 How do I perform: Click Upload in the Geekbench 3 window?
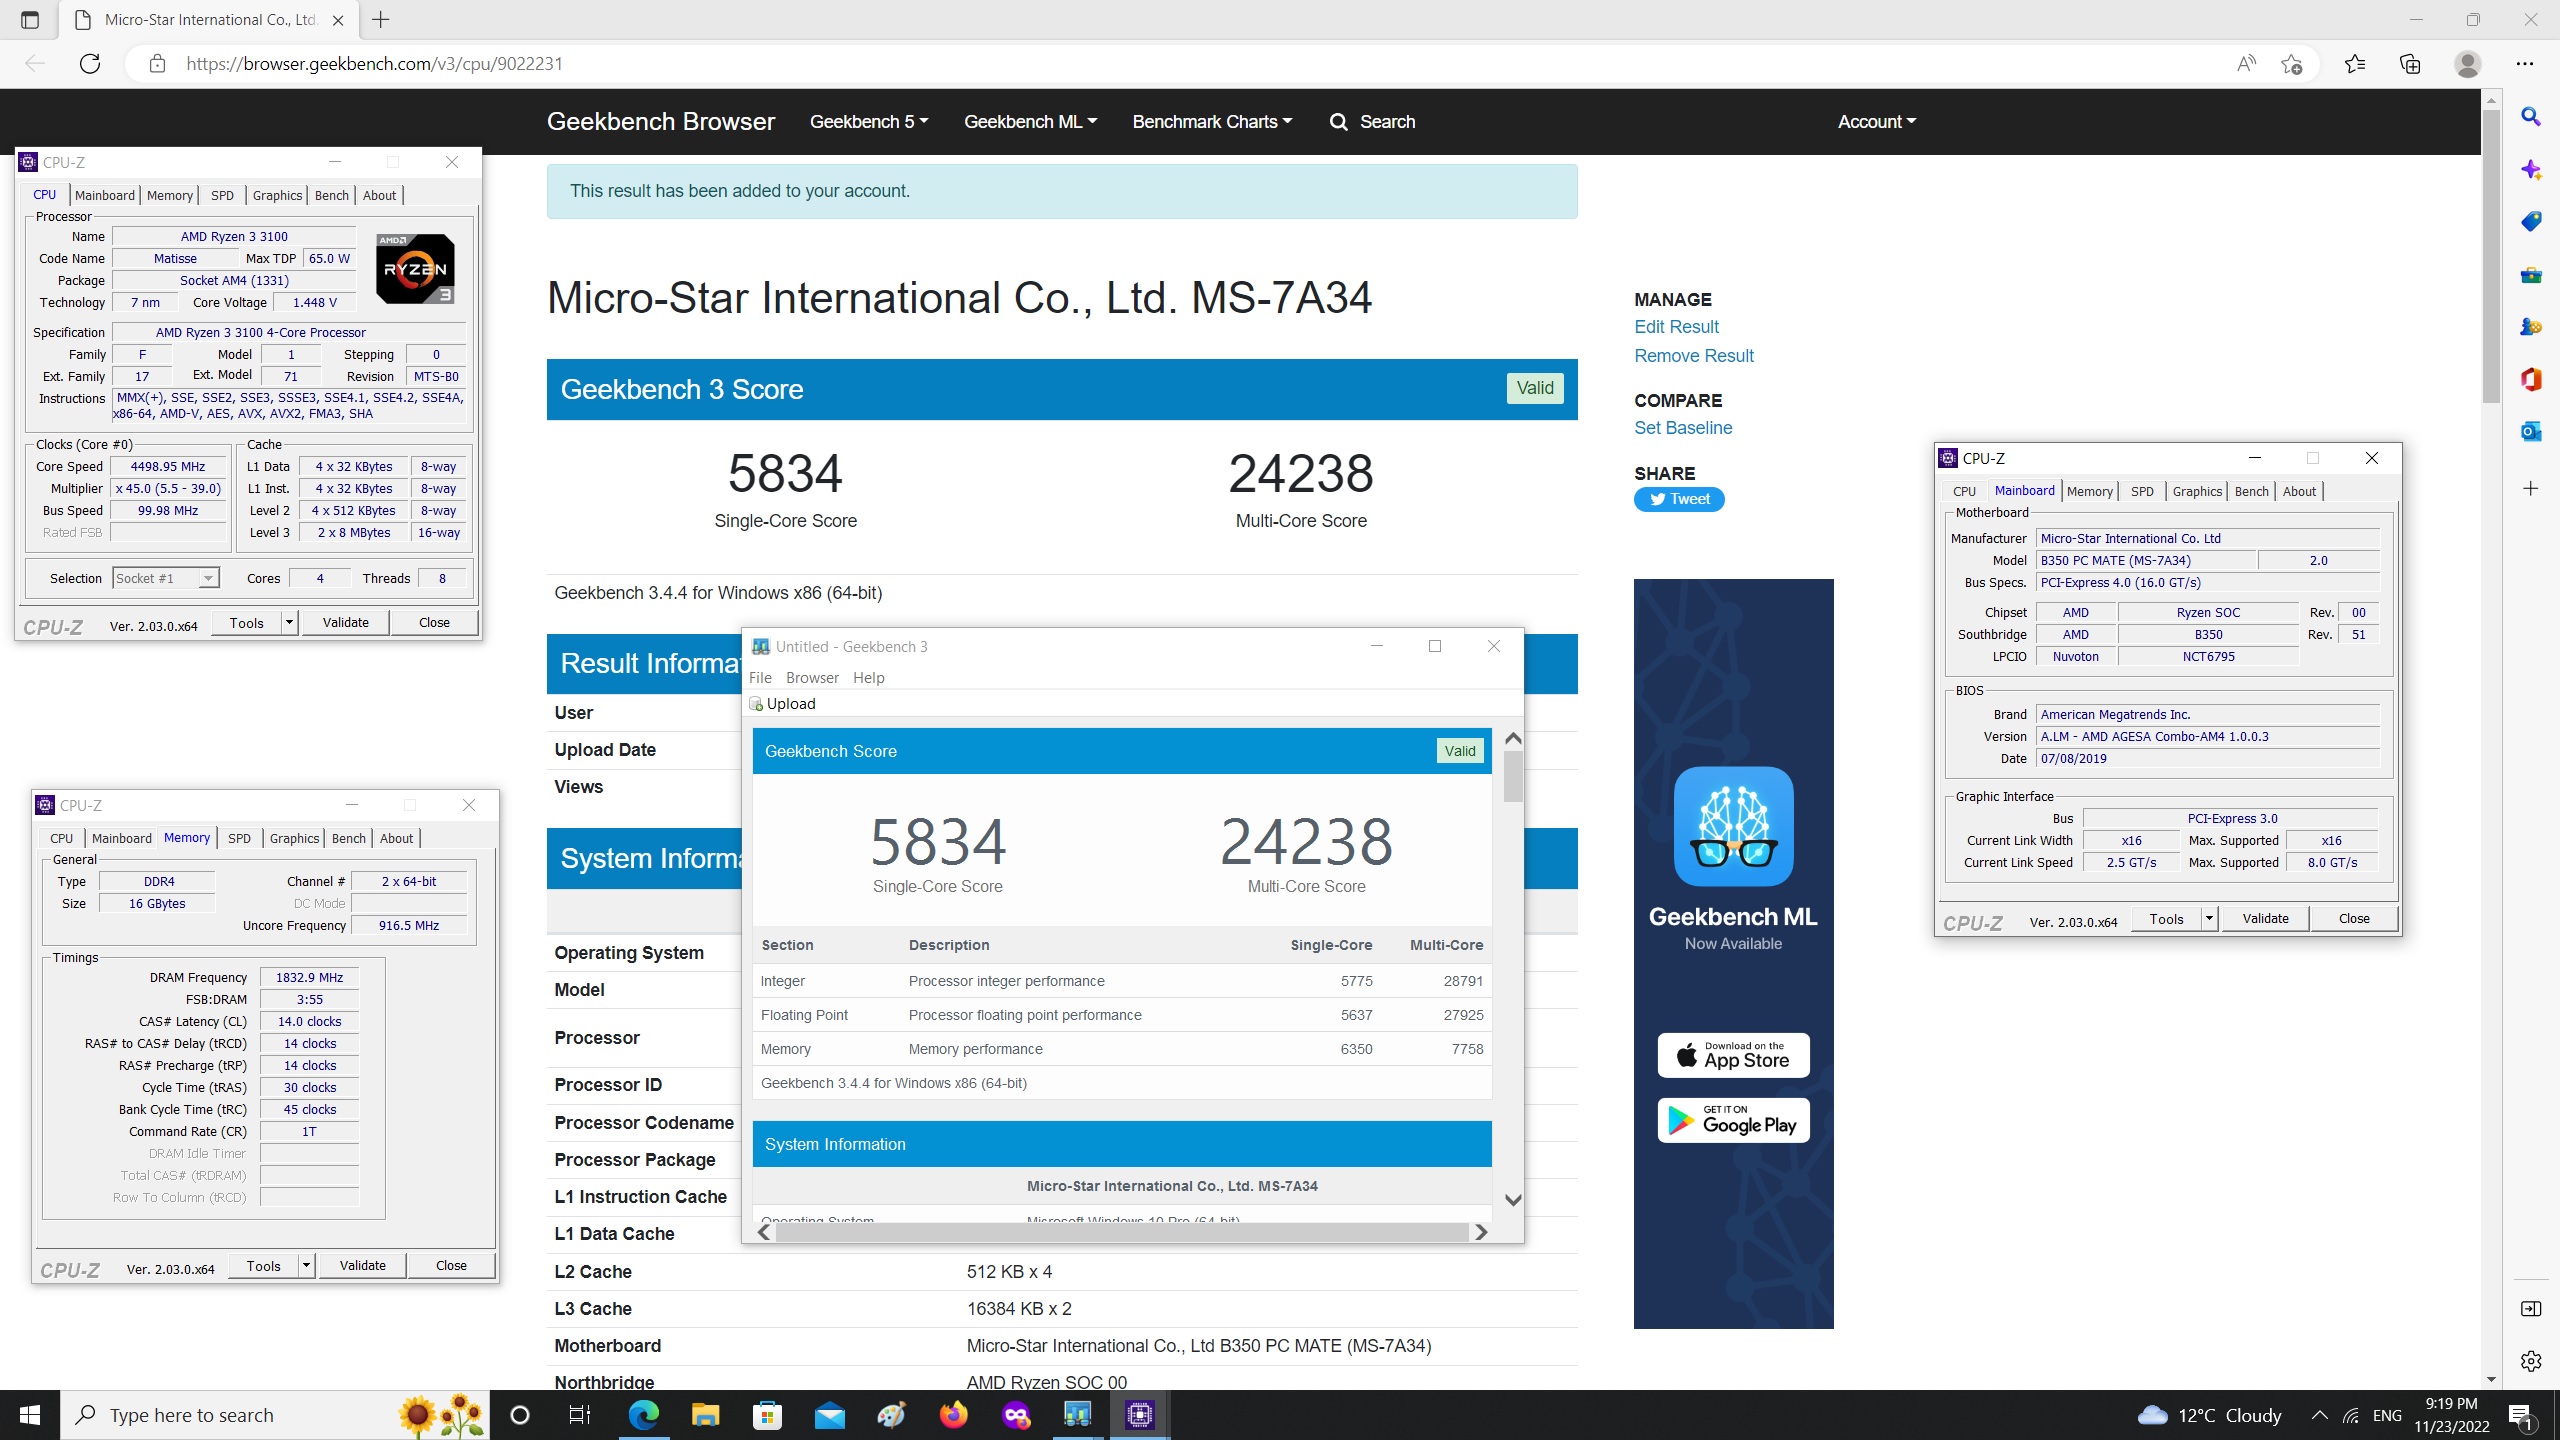[x=783, y=704]
